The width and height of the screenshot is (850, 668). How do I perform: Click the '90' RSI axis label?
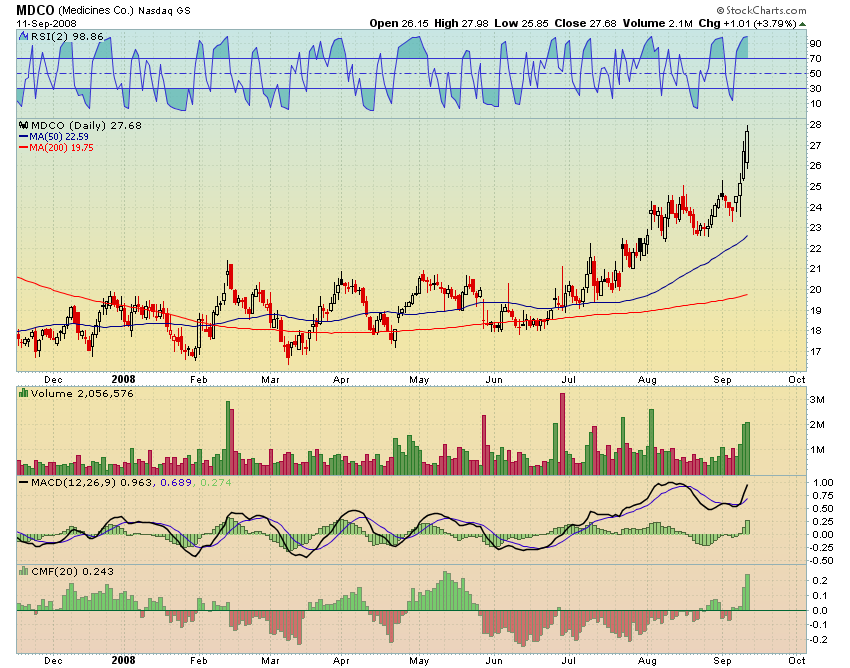tap(815, 43)
